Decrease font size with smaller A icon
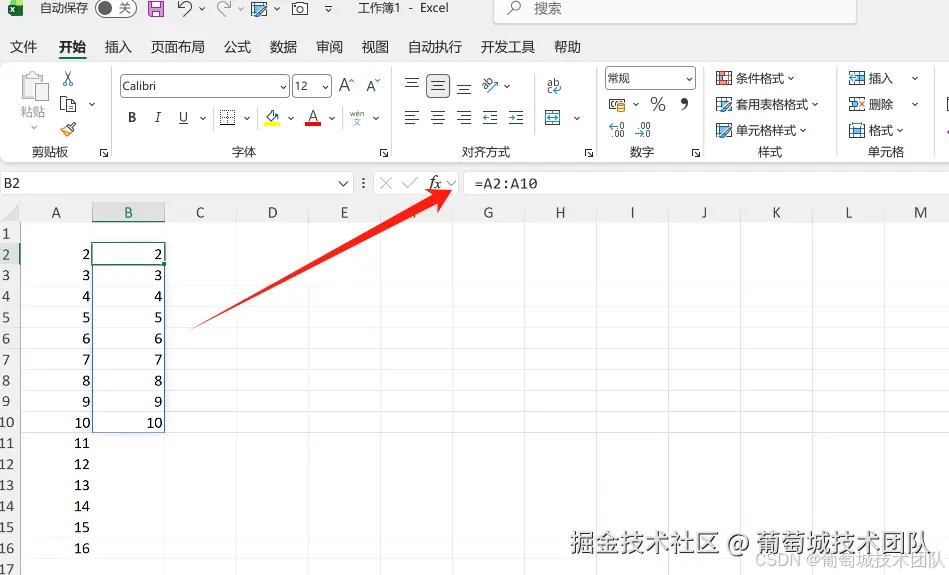Viewport: 949px width, 575px height. [373, 85]
